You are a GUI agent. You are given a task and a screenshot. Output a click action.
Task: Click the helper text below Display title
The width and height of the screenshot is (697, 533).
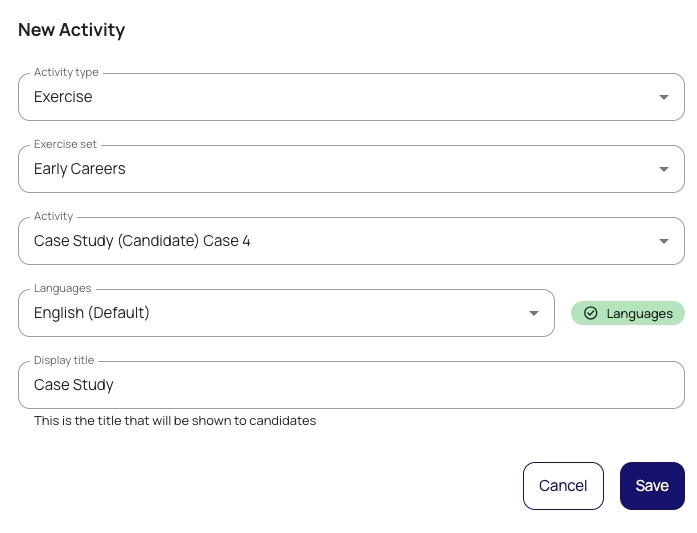(x=175, y=421)
